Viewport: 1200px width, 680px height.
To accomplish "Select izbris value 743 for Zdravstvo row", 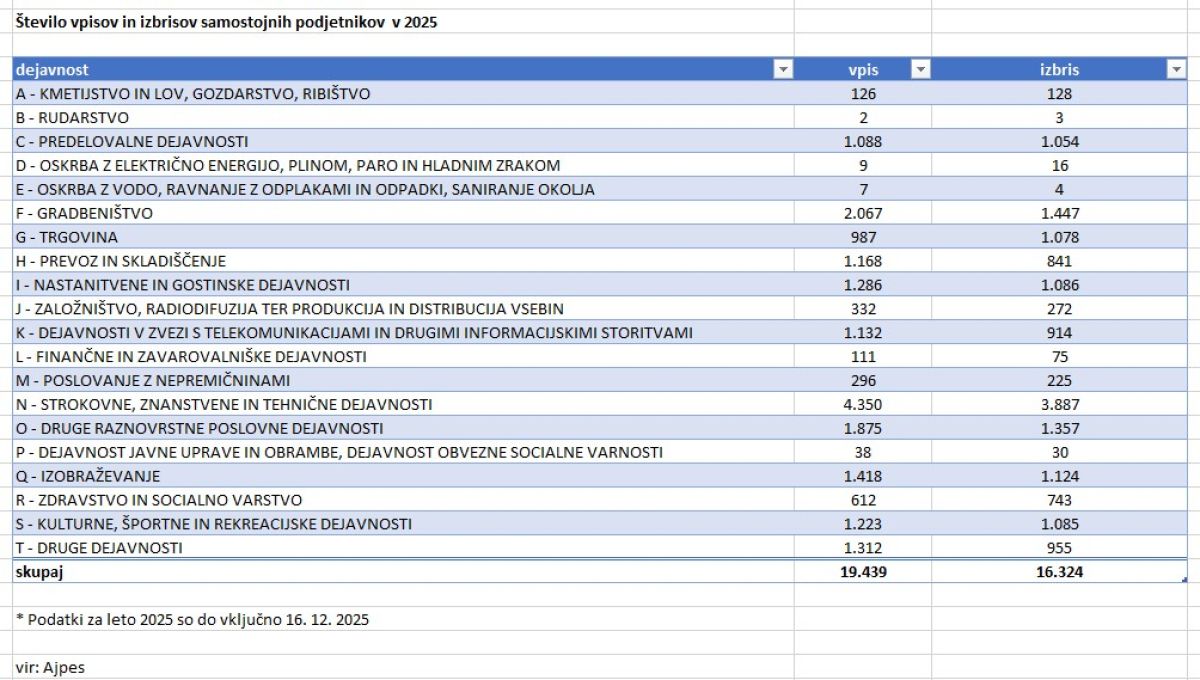I will point(1060,500).
